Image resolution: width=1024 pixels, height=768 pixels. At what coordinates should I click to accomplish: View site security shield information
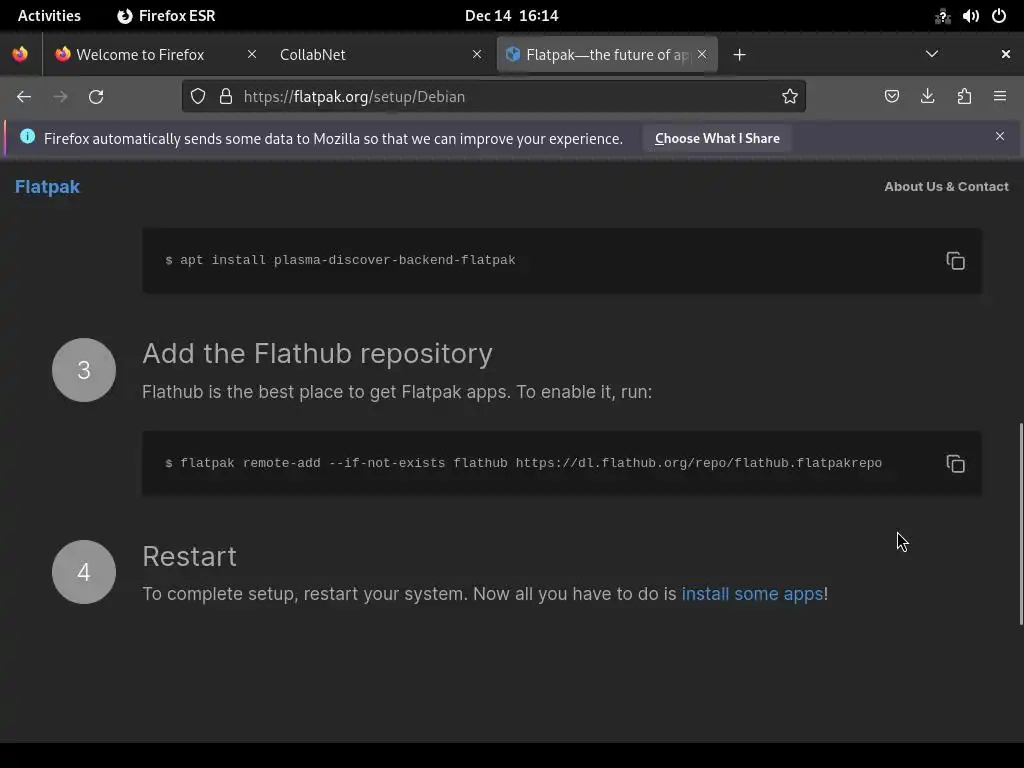[198, 96]
